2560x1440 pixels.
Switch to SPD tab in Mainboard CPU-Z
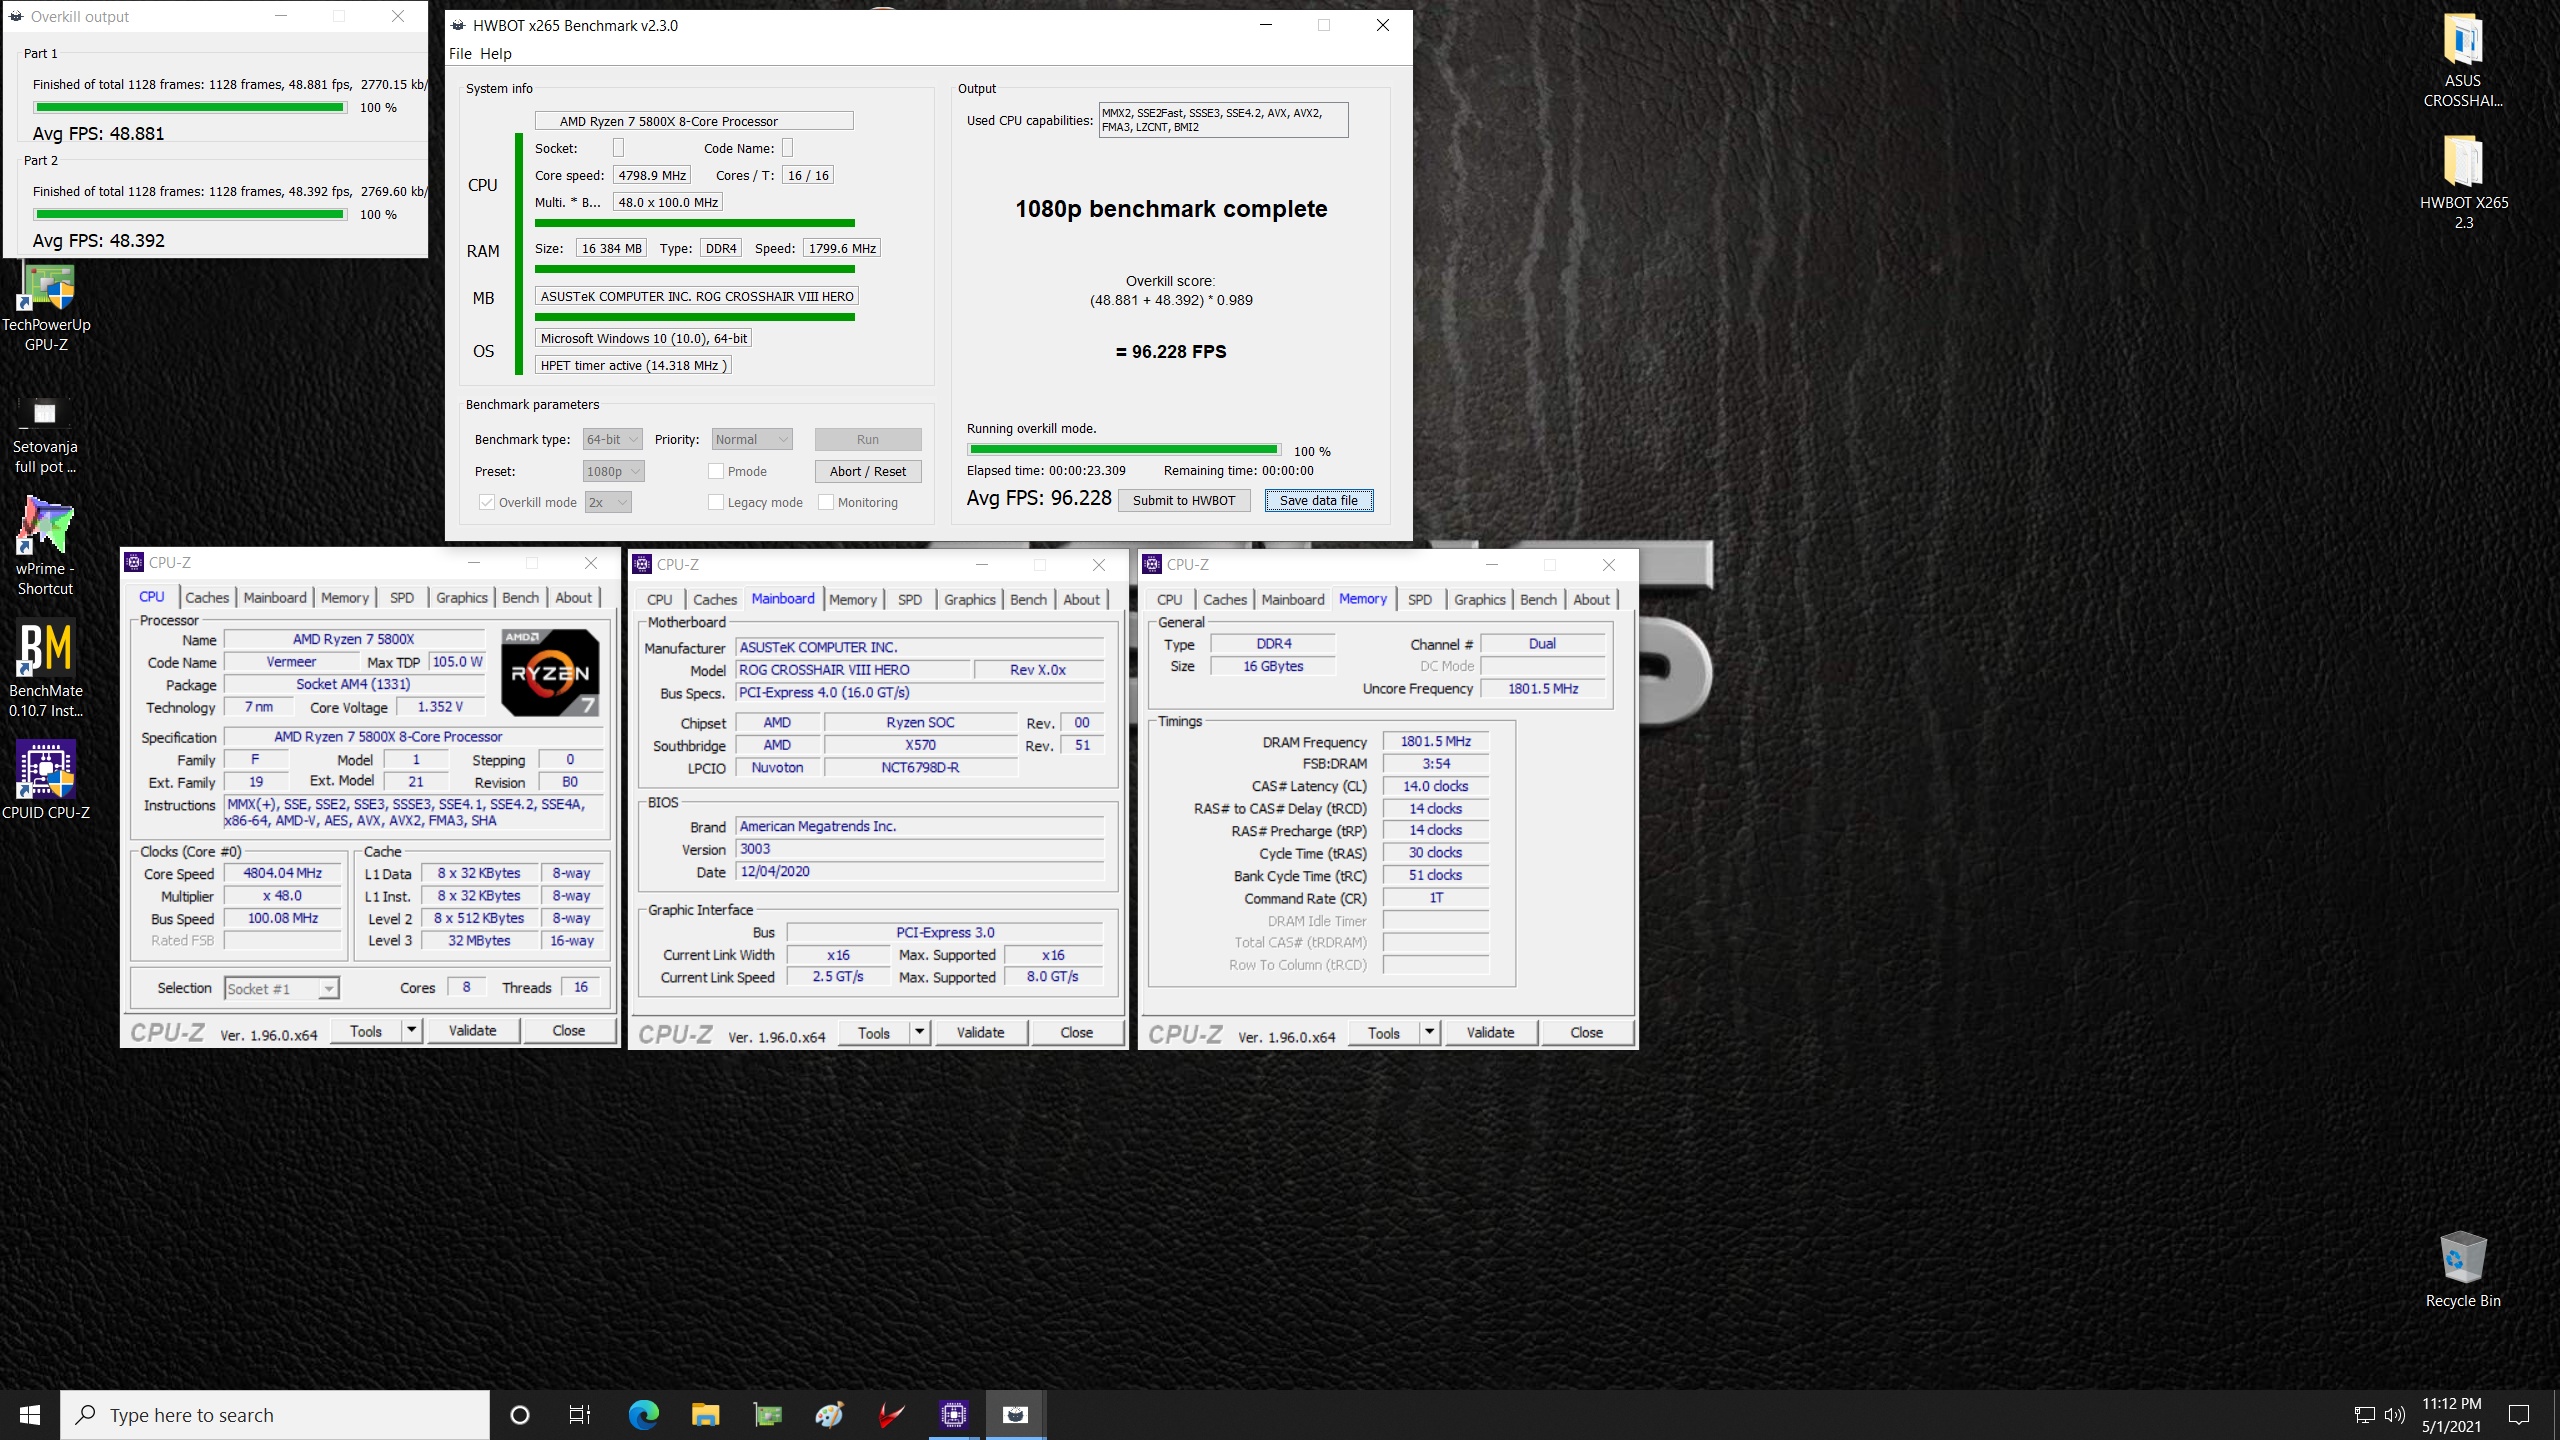tap(909, 599)
